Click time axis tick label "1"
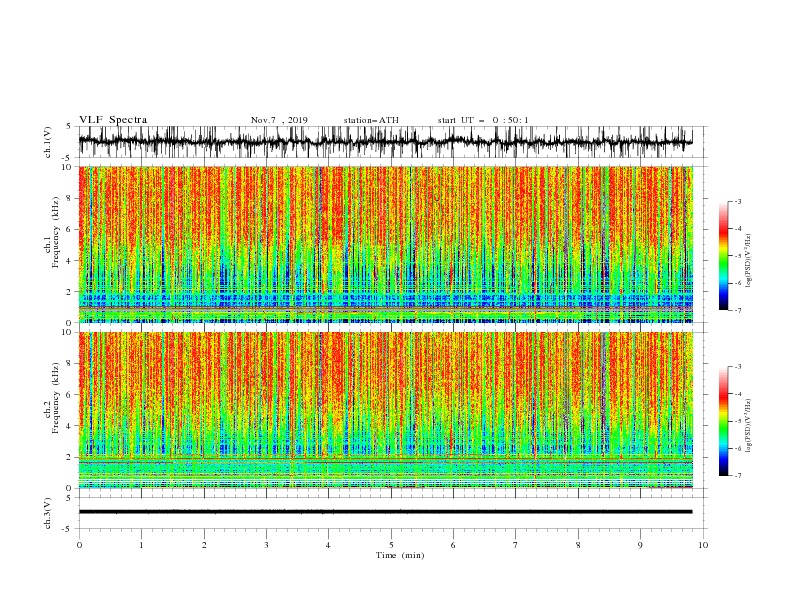 (x=141, y=545)
